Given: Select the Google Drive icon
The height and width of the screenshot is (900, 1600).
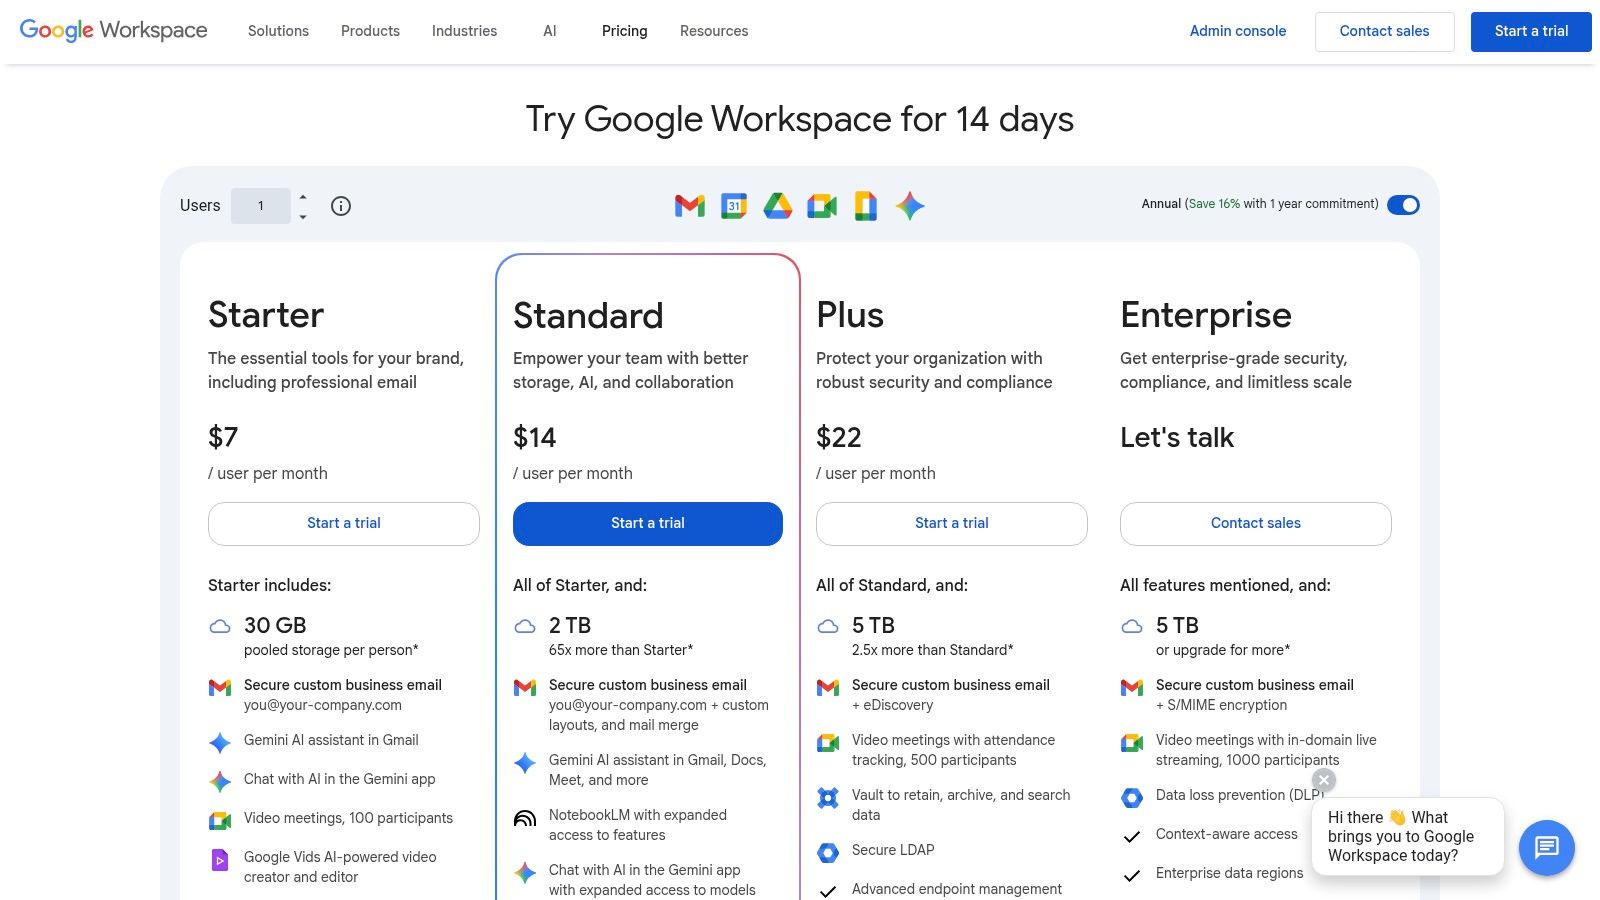Looking at the screenshot, I should 777,206.
